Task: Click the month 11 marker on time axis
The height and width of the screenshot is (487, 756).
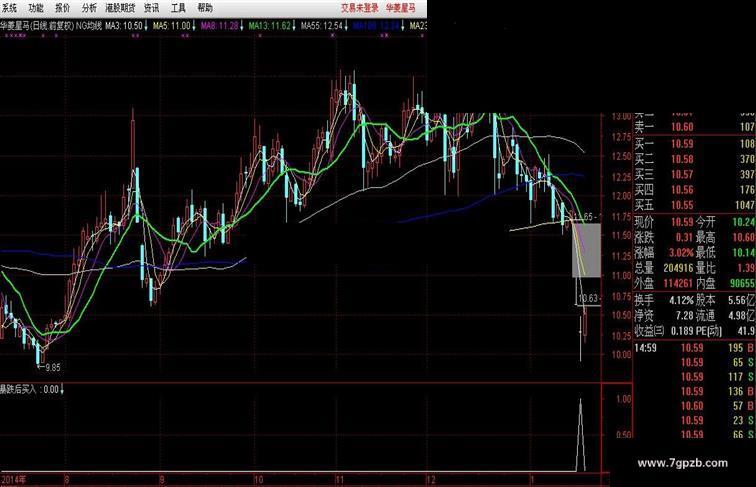Action: point(340,480)
